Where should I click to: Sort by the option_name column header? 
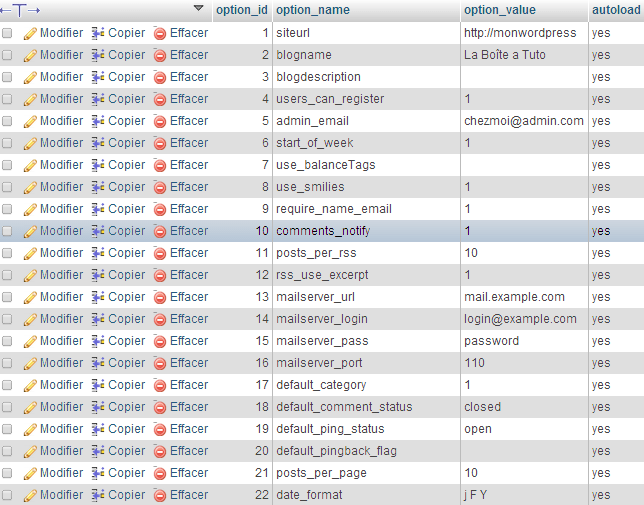click(312, 10)
